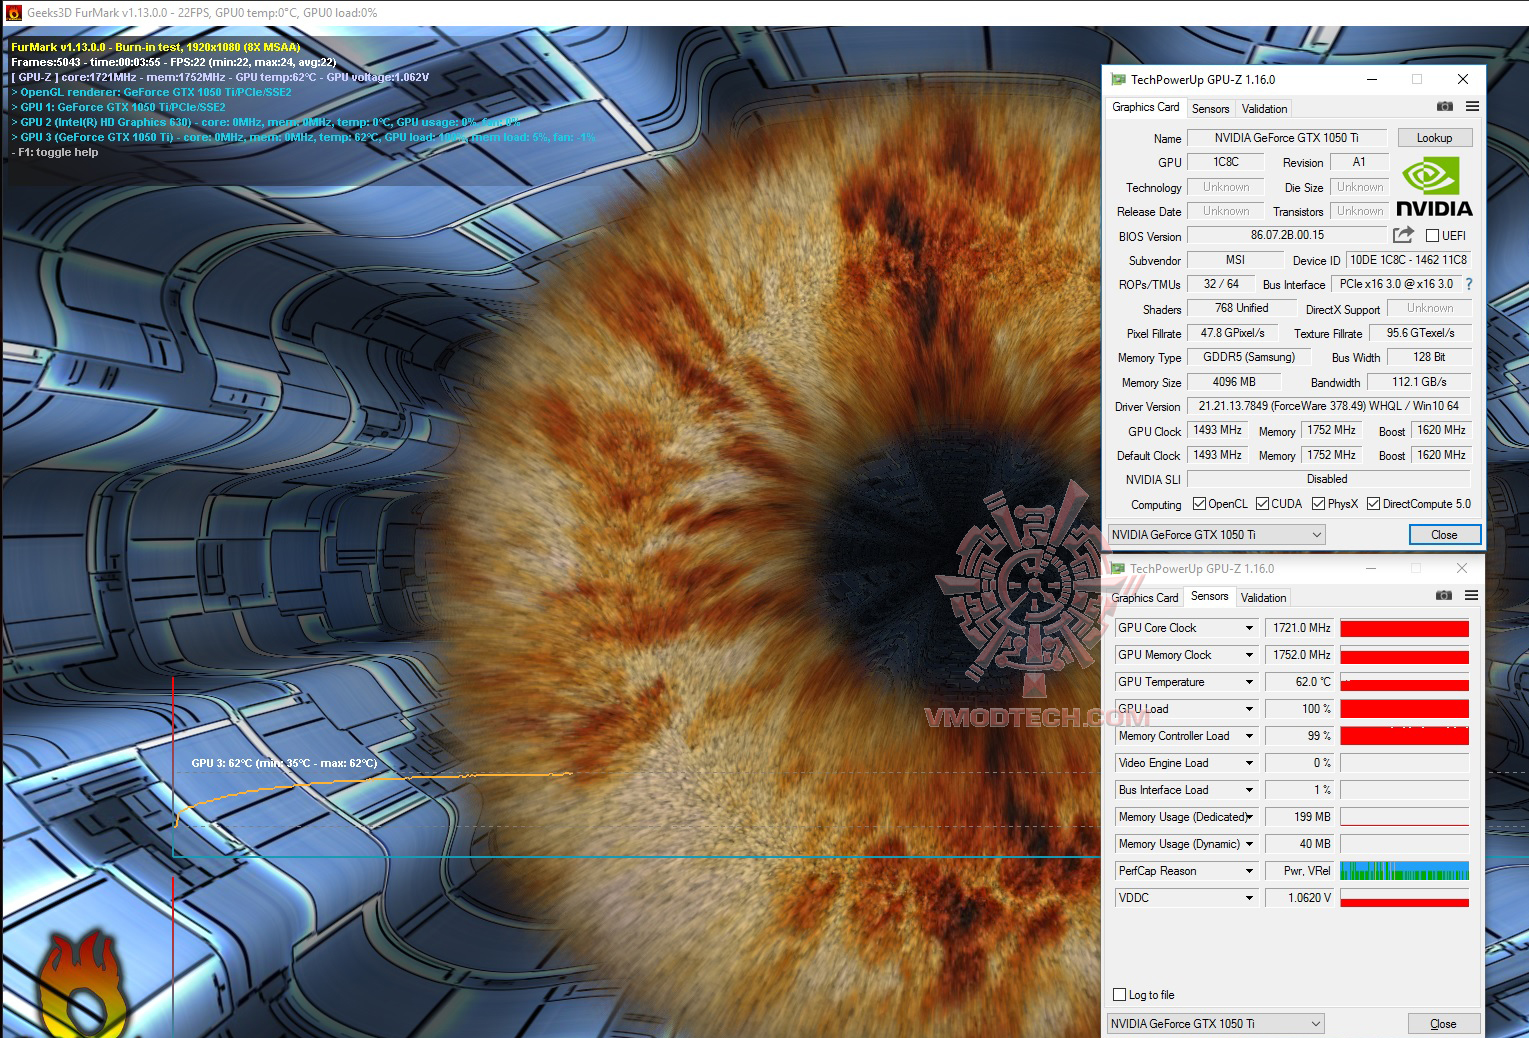This screenshot has width=1529, height=1038.
Task: Click Close button in sensors GPU-Z window
Action: pyautogui.click(x=1443, y=1024)
